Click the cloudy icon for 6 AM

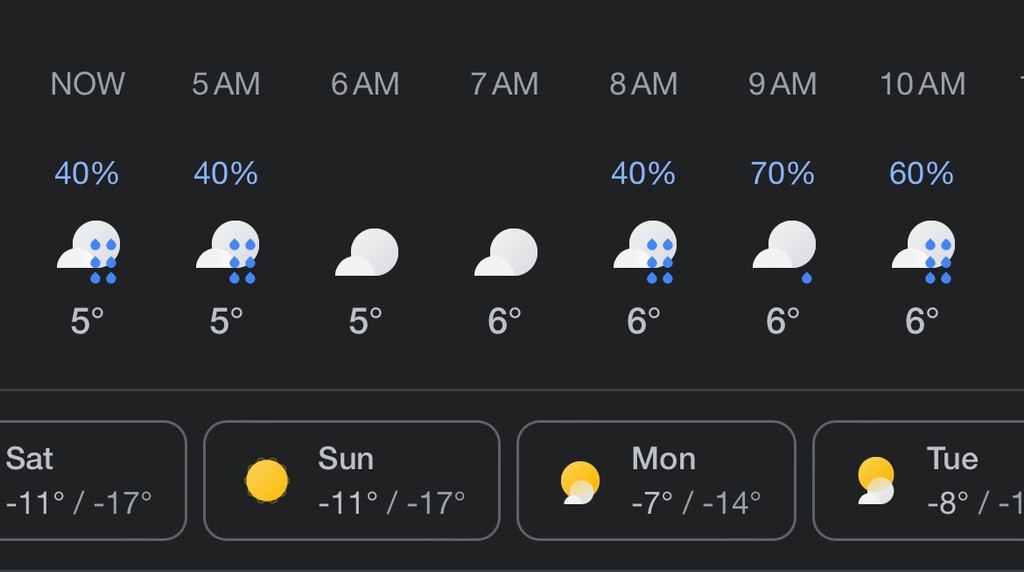coord(366,252)
